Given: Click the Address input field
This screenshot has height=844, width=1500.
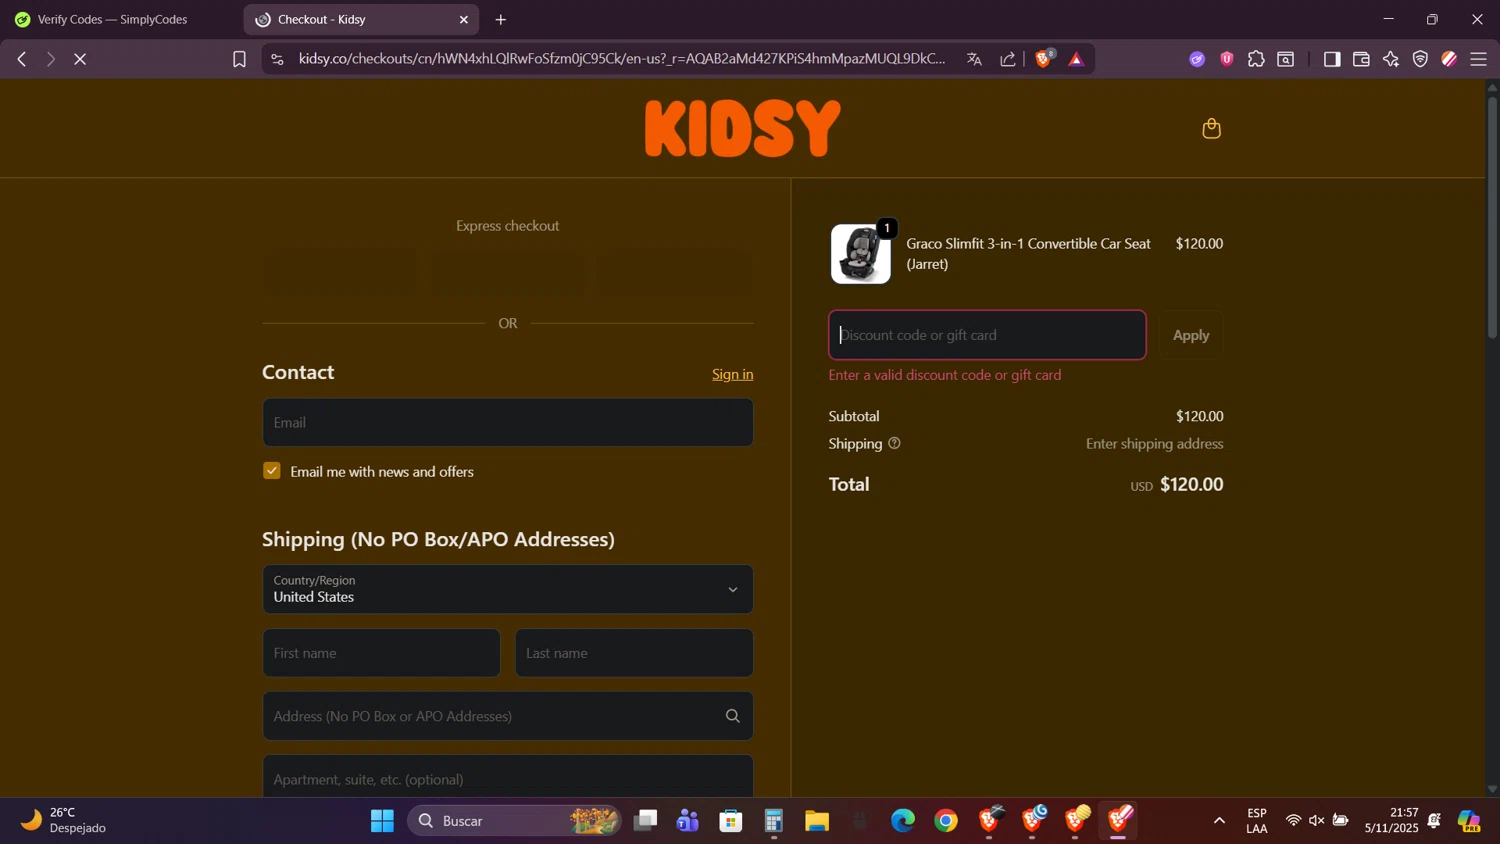Looking at the screenshot, I should pos(508,716).
